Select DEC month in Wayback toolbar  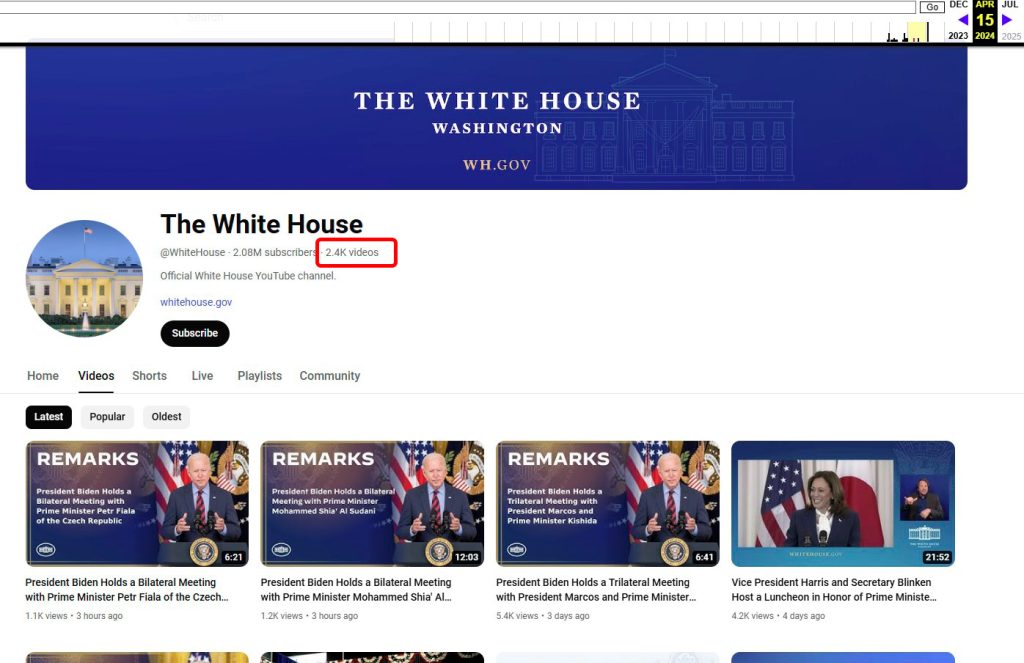coord(958,5)
